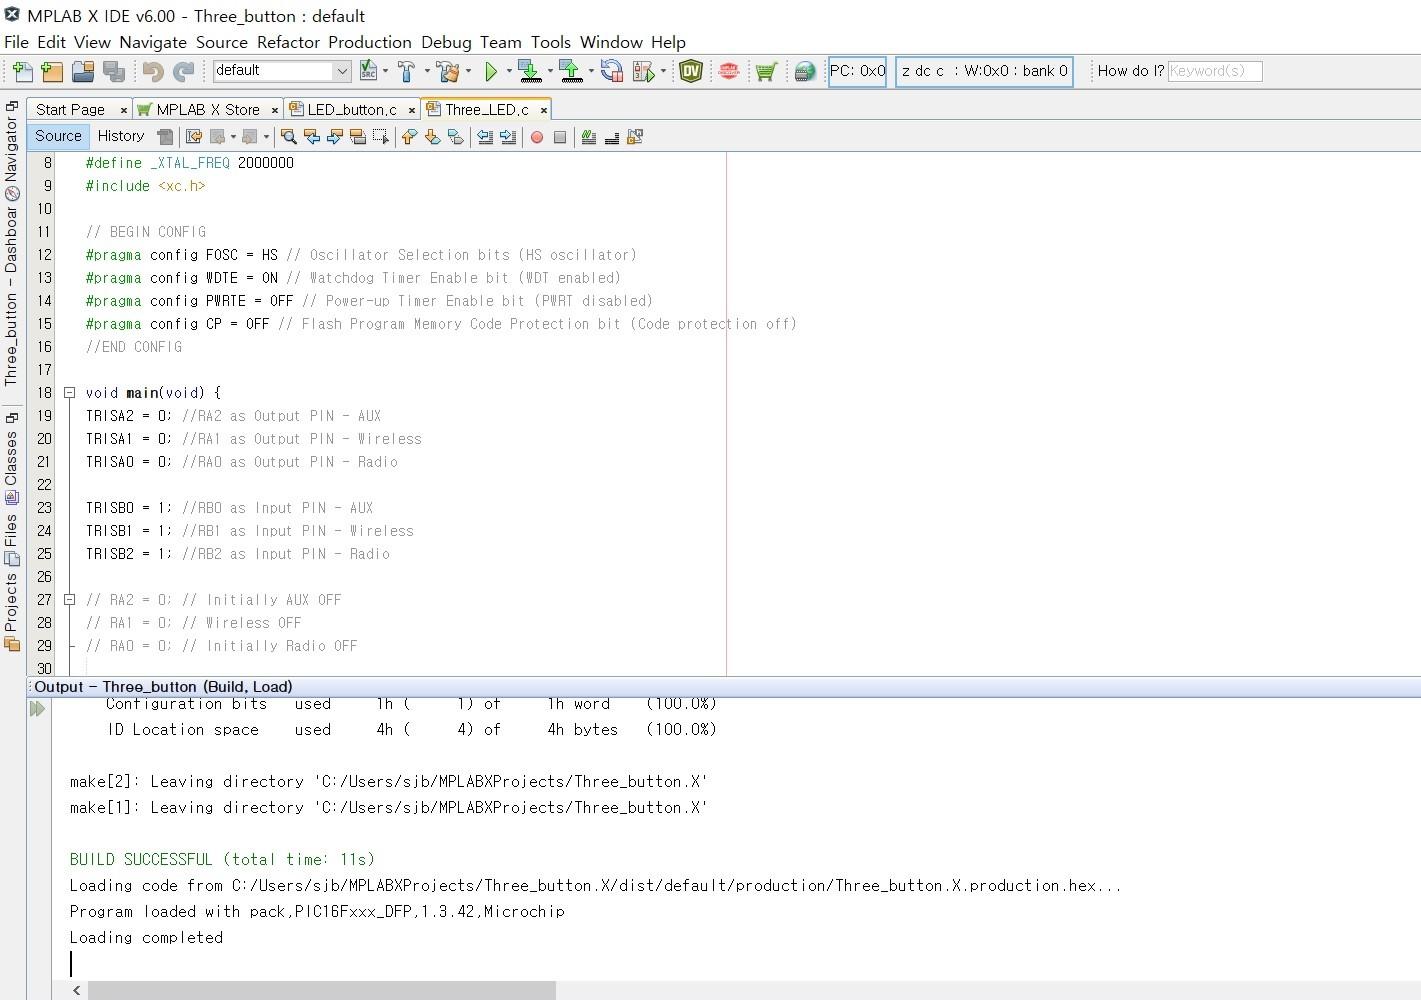Screen dimensions: 1421x1000
Task: Toggle Rectangular Selection in editor toolbar
Action: coord(381,137)
